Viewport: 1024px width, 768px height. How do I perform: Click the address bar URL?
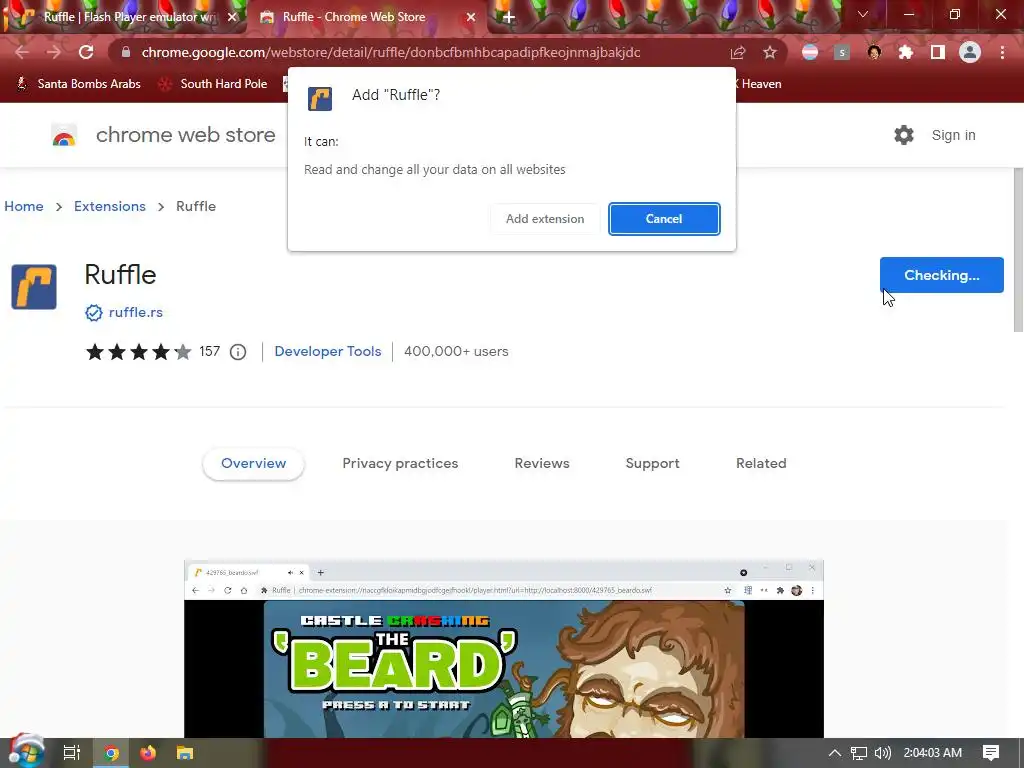(x=391, y=52)
